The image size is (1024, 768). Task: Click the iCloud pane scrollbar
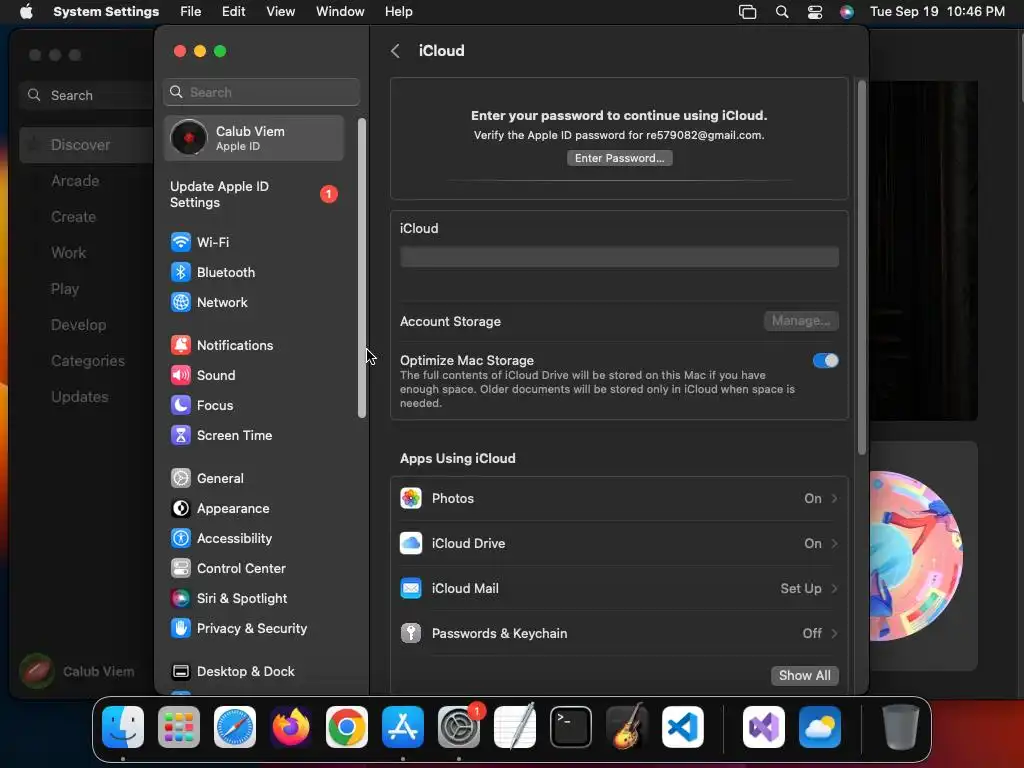[861, 268]
